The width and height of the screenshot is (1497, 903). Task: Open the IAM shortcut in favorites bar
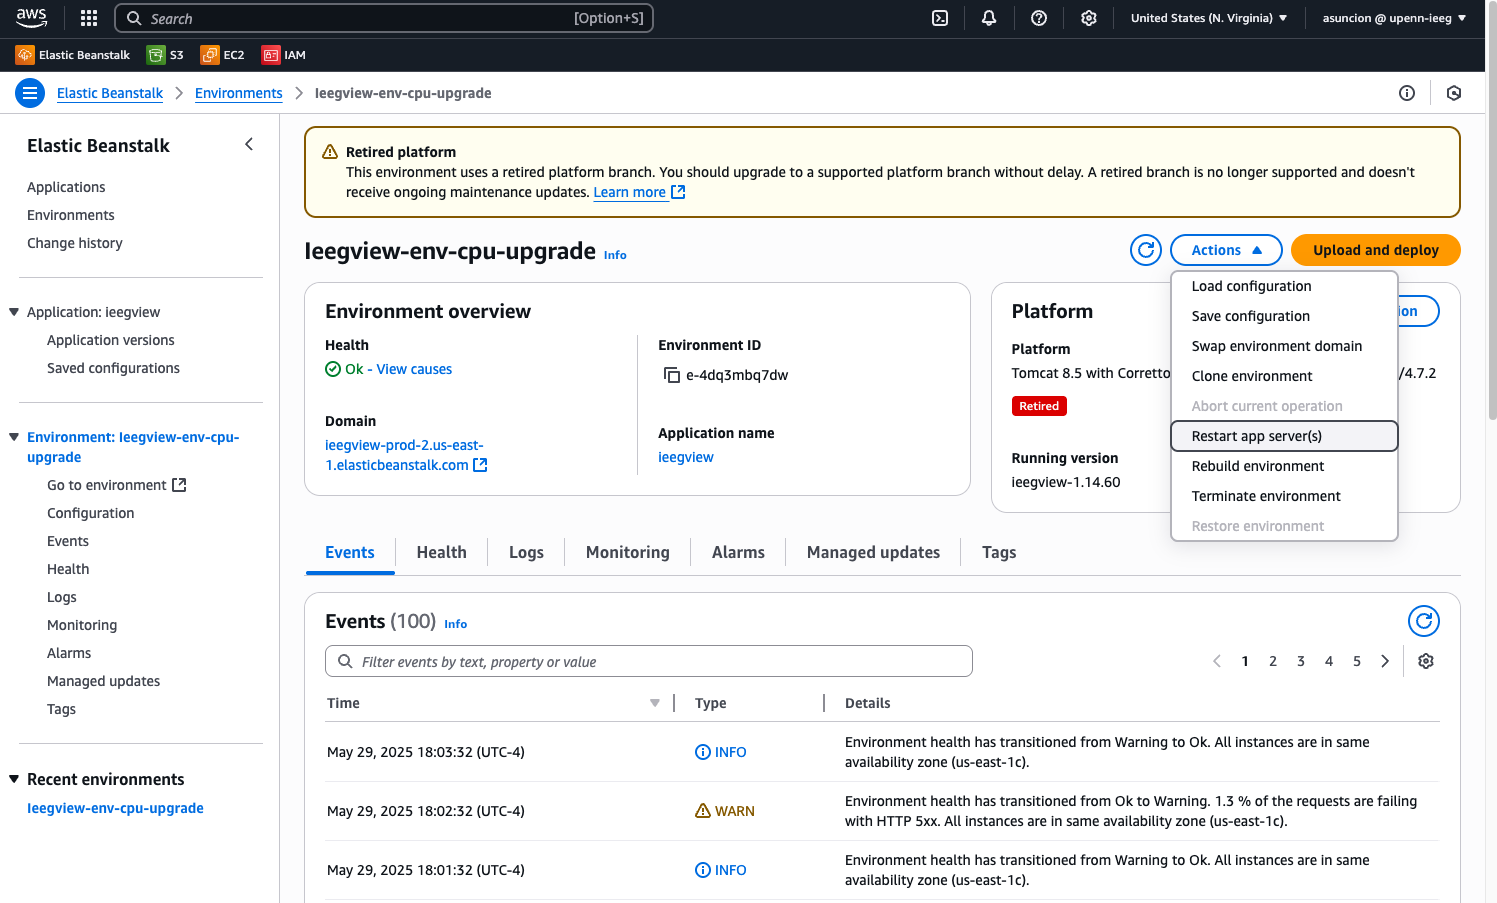pos(284,55)
